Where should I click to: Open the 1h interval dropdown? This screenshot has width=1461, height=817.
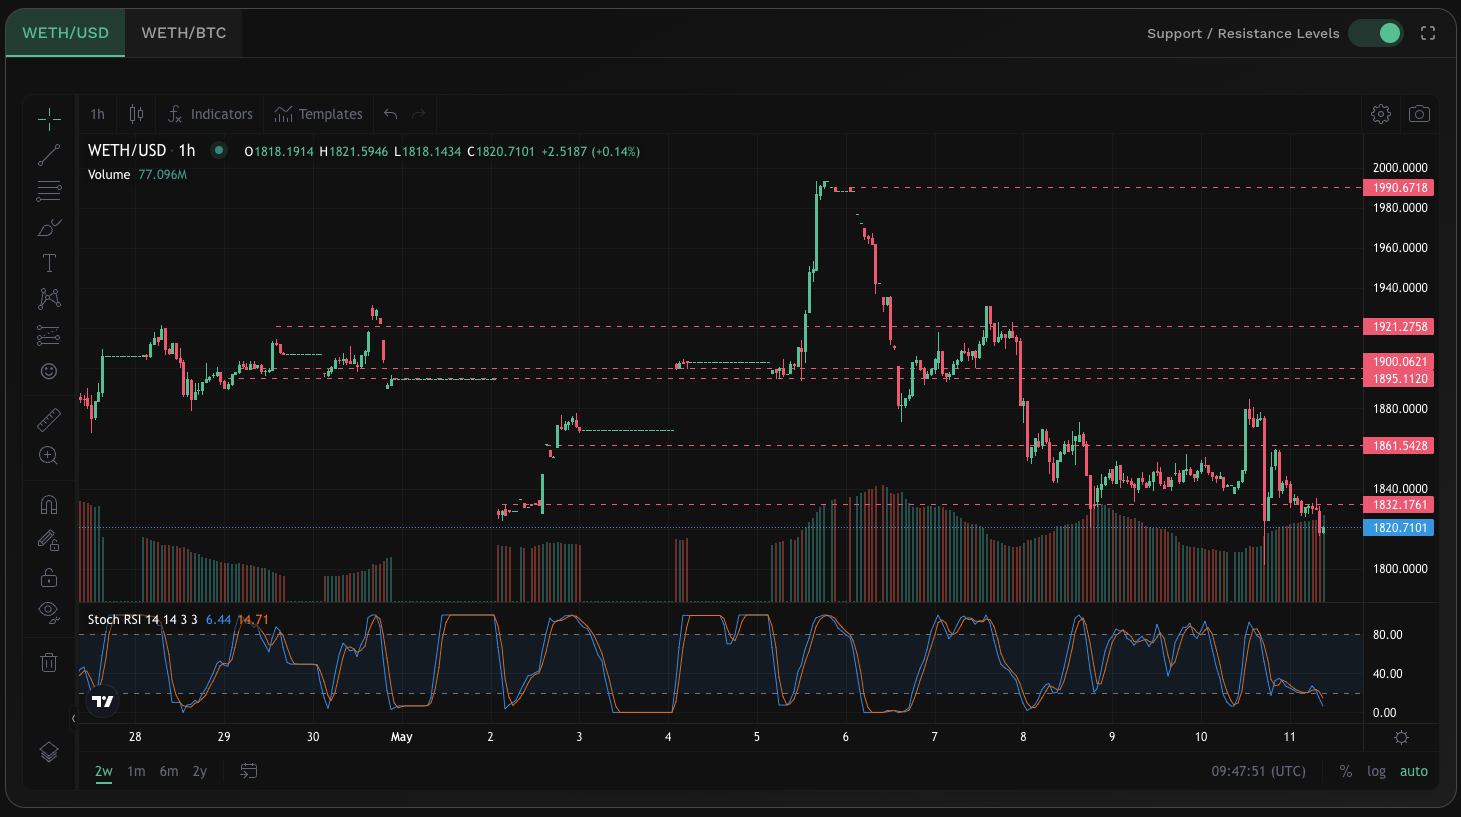97,114
